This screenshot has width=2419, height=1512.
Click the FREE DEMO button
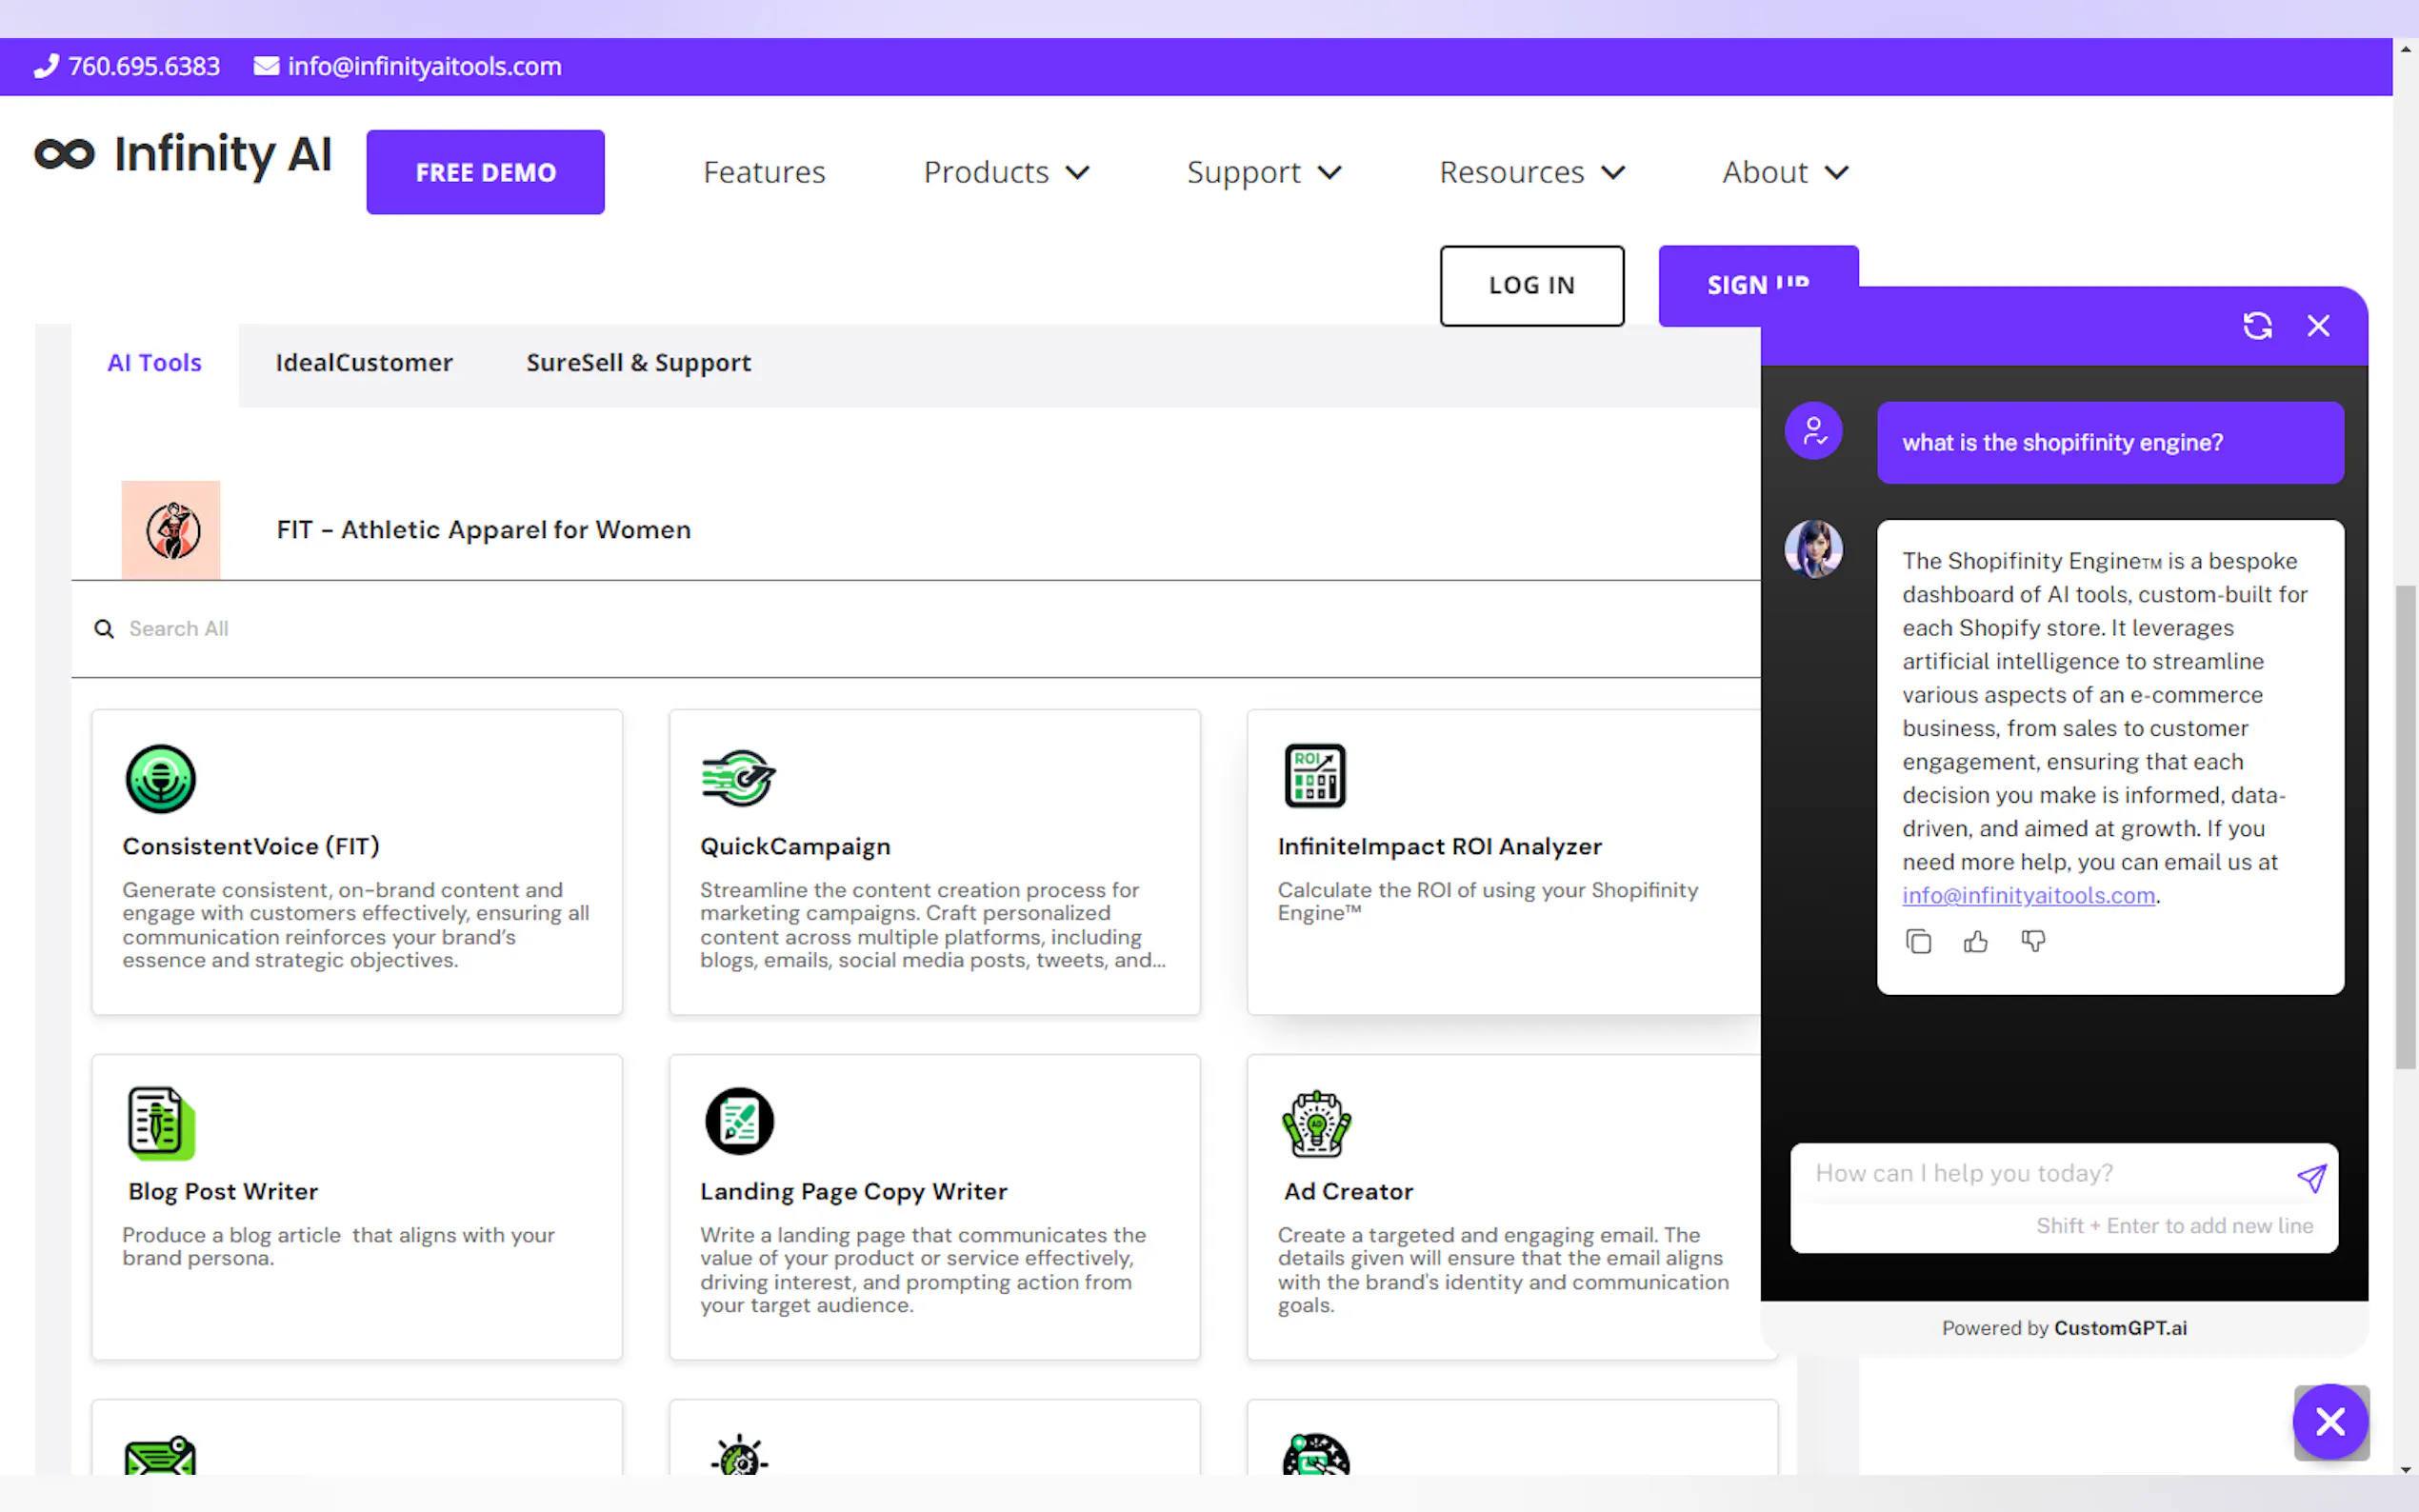tap(485, 172)
